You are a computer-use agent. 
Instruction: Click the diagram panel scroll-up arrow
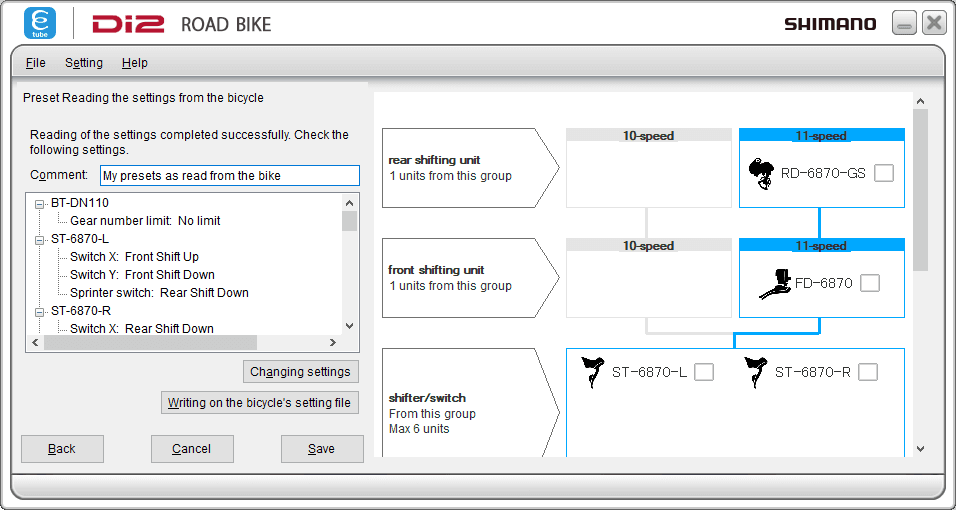click(x=921, y=101)
